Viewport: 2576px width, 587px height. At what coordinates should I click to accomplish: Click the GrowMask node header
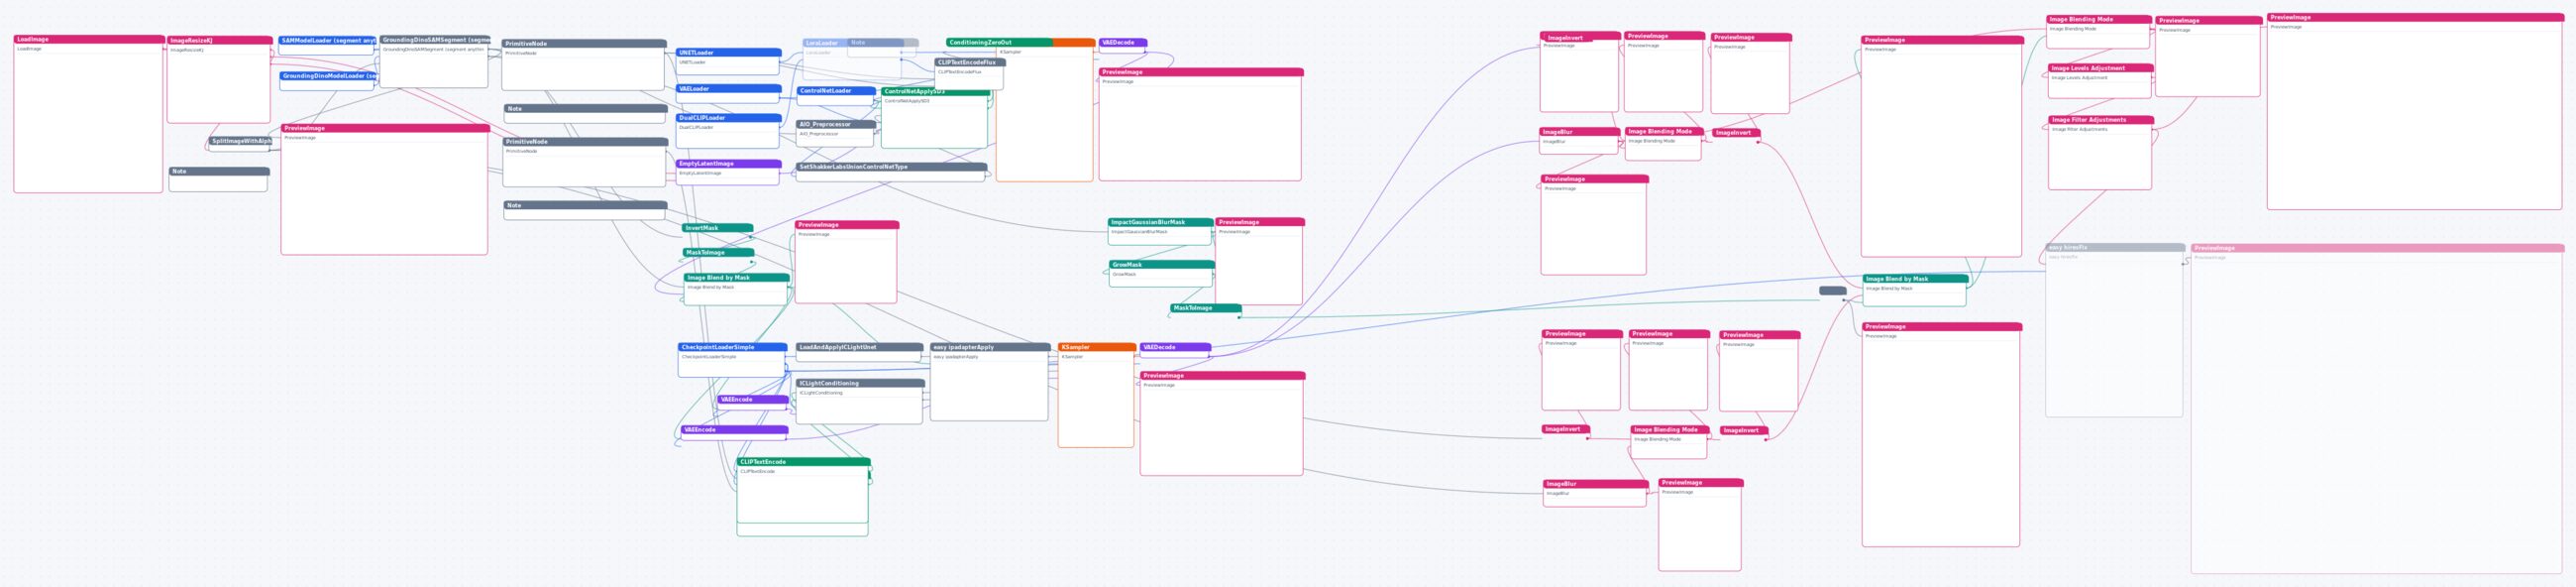tap(1162, 265)
